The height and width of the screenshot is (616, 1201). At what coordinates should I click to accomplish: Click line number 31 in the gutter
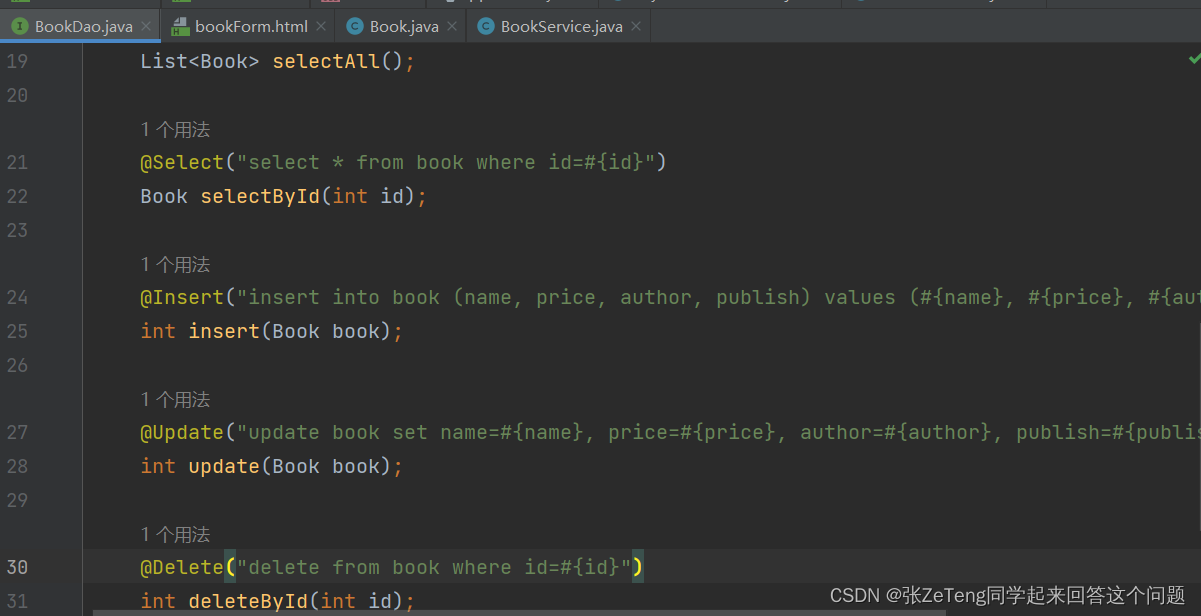[17, 601]
